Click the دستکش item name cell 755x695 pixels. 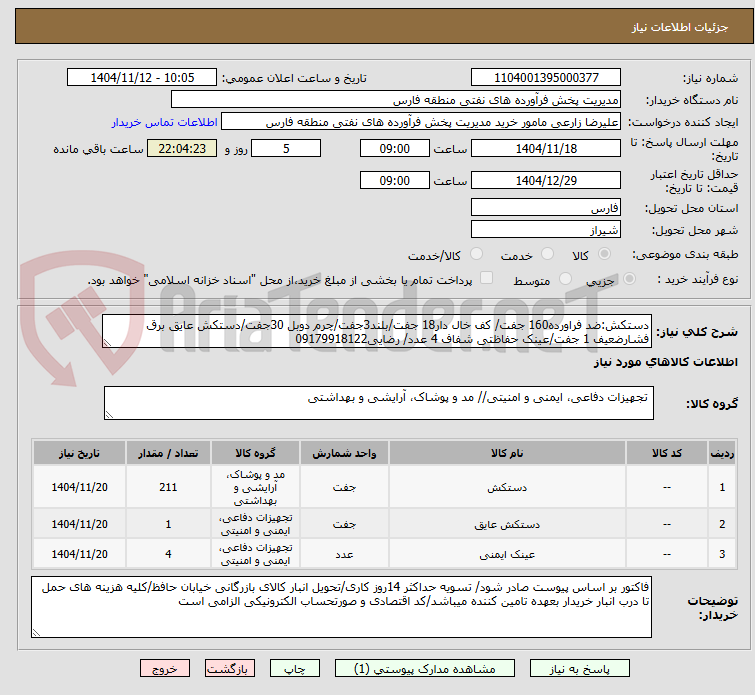pyautogui.click(x=507, y=487)
